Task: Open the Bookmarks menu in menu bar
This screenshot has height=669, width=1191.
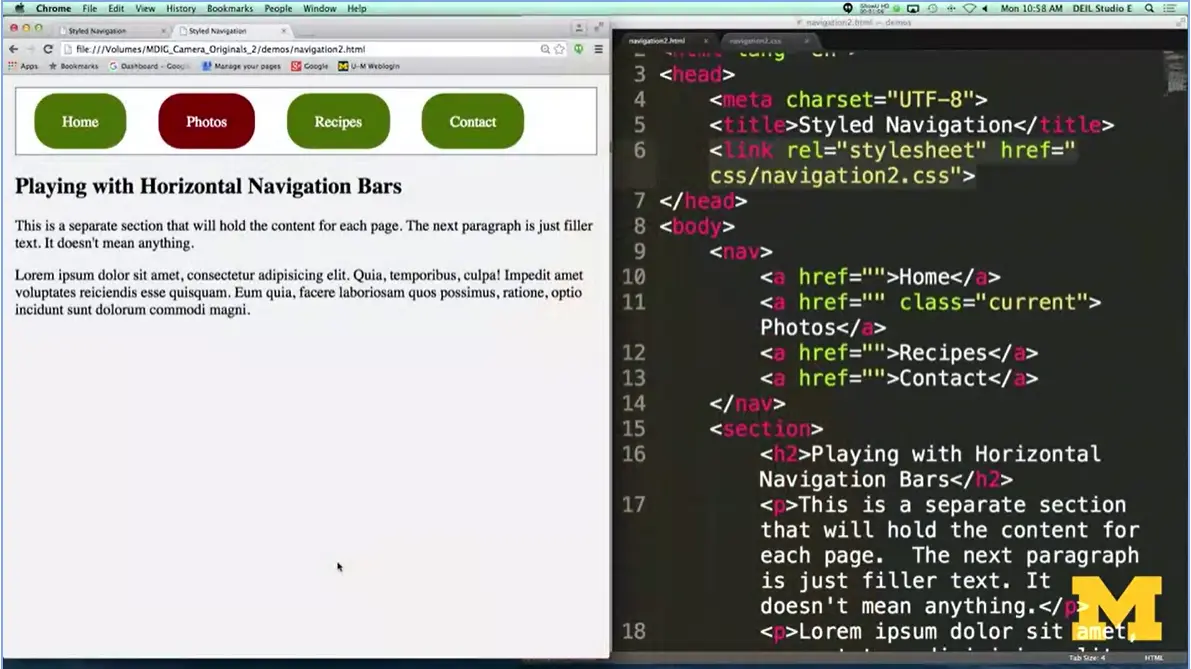Action: (x=229, y=8)
